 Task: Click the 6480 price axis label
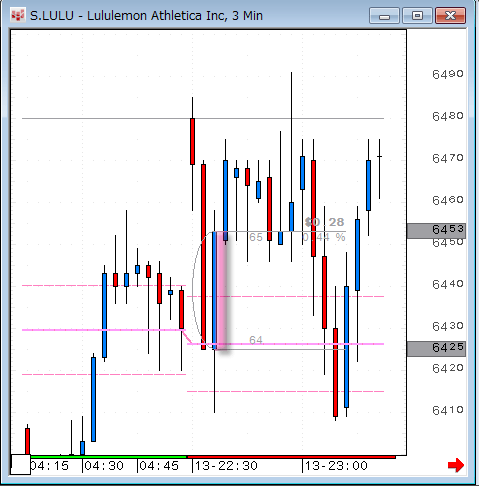(448, 116)
